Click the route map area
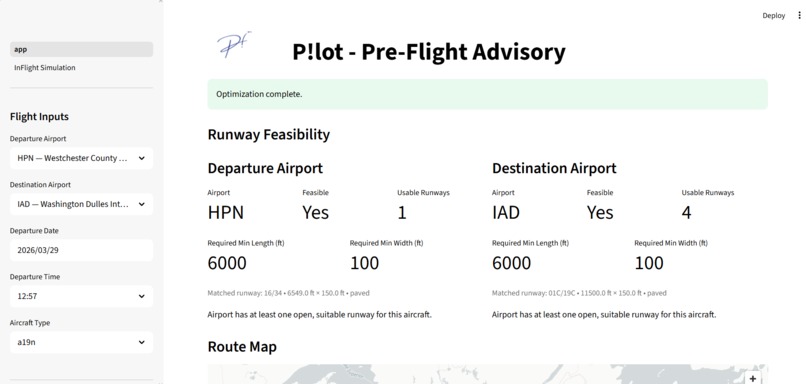This screenshot has width=806, height=384. (487, 374)
